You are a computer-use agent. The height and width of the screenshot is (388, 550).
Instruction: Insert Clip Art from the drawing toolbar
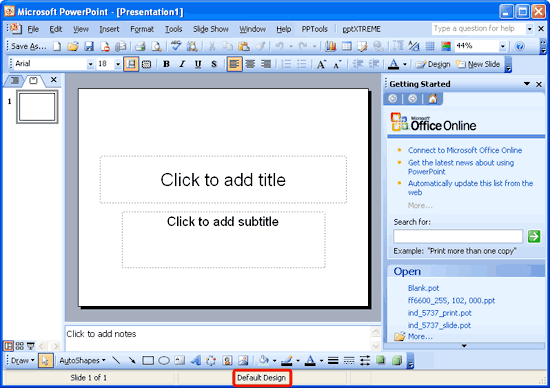click(x=227, y=360)
